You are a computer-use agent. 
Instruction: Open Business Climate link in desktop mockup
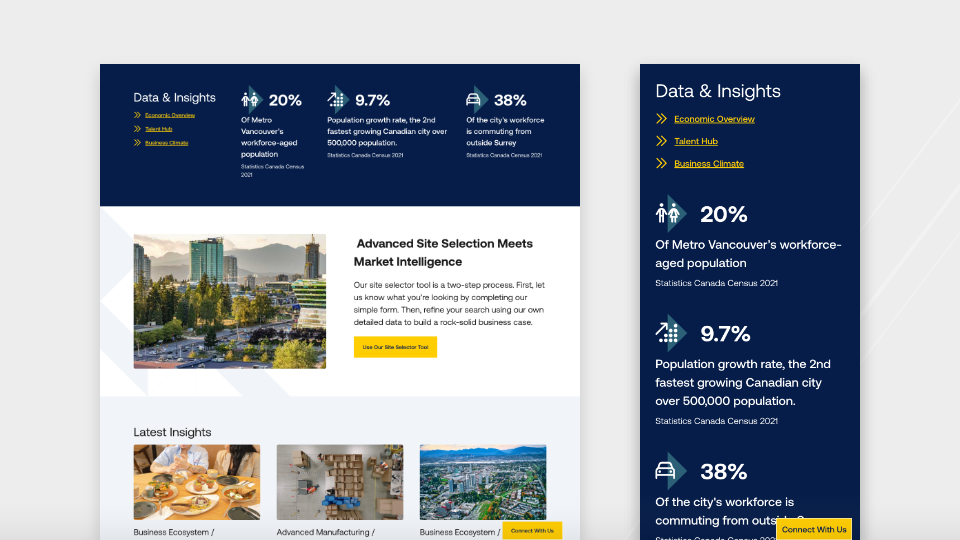[167, 143]
